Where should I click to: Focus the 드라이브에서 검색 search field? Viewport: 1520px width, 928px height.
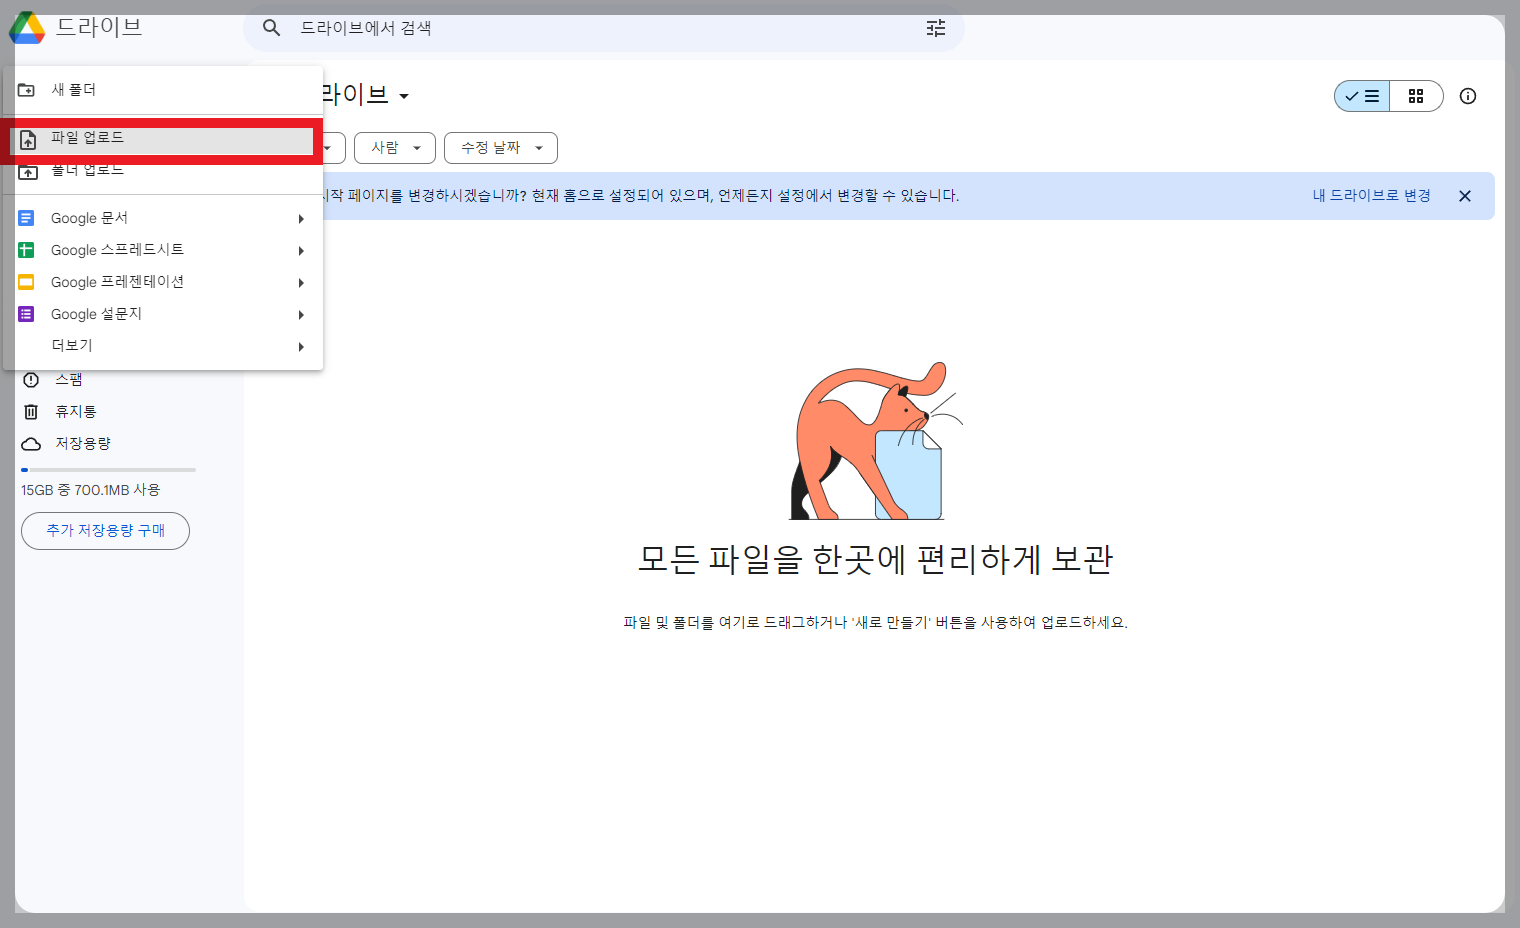[603, 28]
